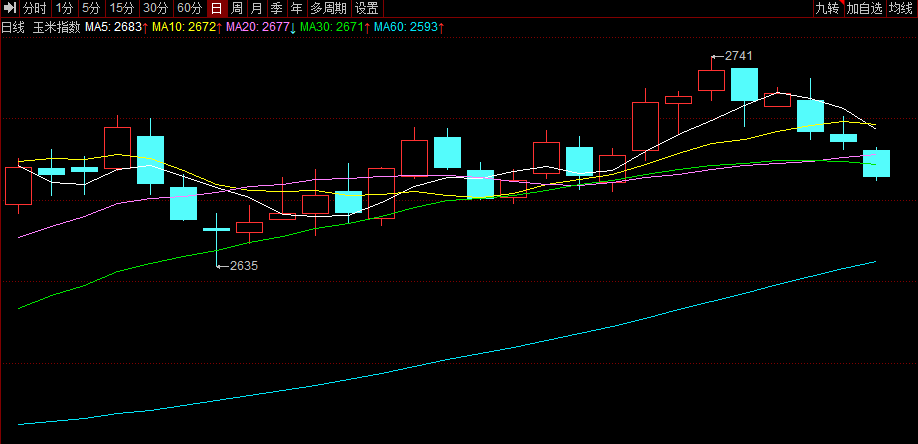Click the red candlestick under the 2741 marker
This screenshot has height=444, width=918.
(x=711, y=80)
